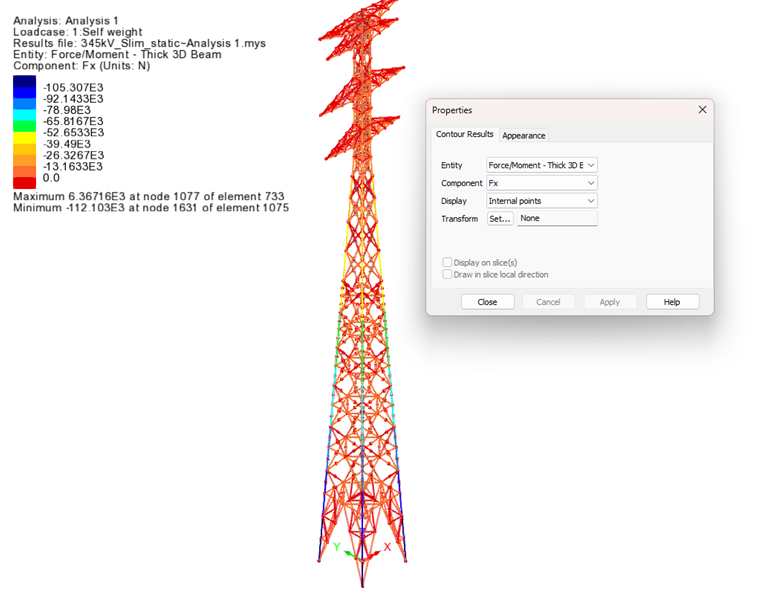This screenshot has height=606, width=771.
Task: Expand the Entity Force/Moment dropdown
Action: click(541, 165)
